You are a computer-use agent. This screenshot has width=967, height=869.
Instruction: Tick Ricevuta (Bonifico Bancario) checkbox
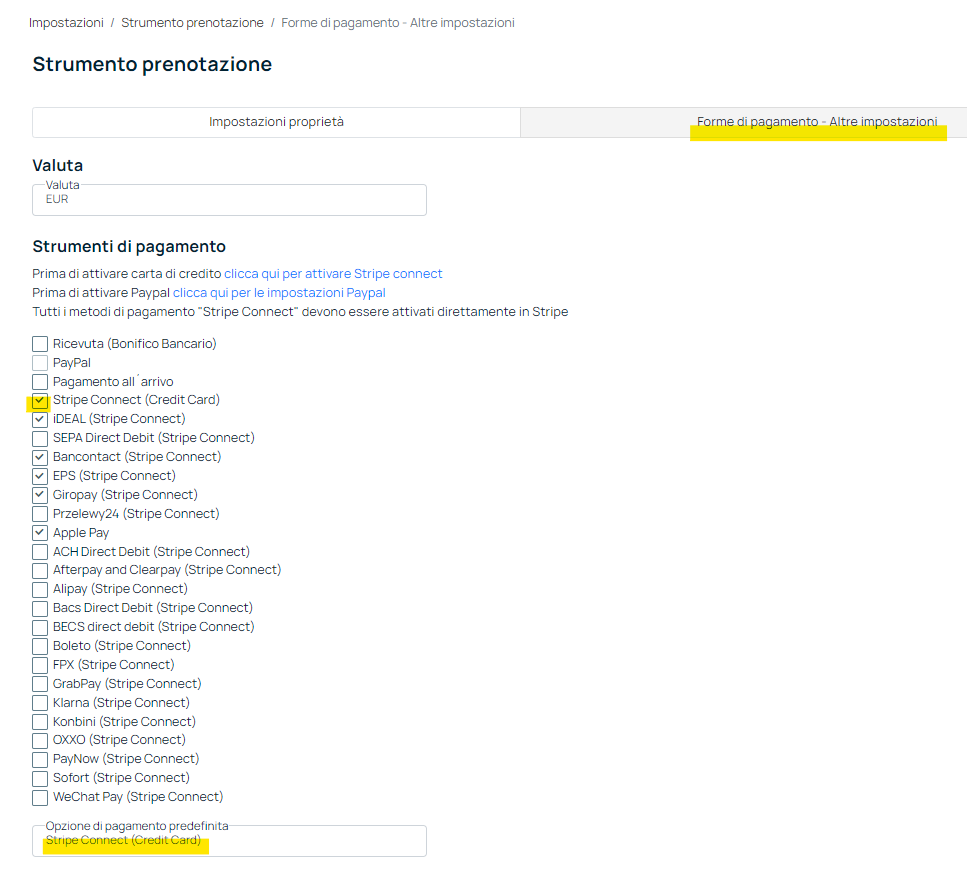click(x=40, y=344)
